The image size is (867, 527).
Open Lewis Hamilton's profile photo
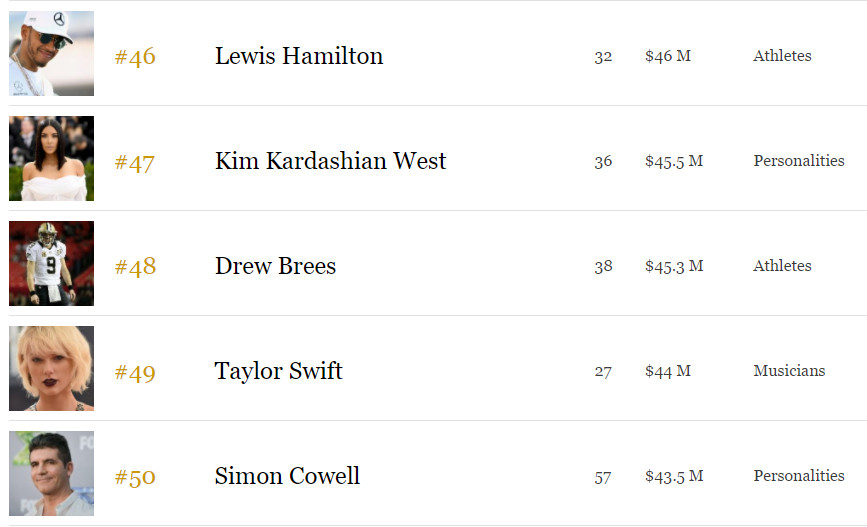tap(51, 53)
